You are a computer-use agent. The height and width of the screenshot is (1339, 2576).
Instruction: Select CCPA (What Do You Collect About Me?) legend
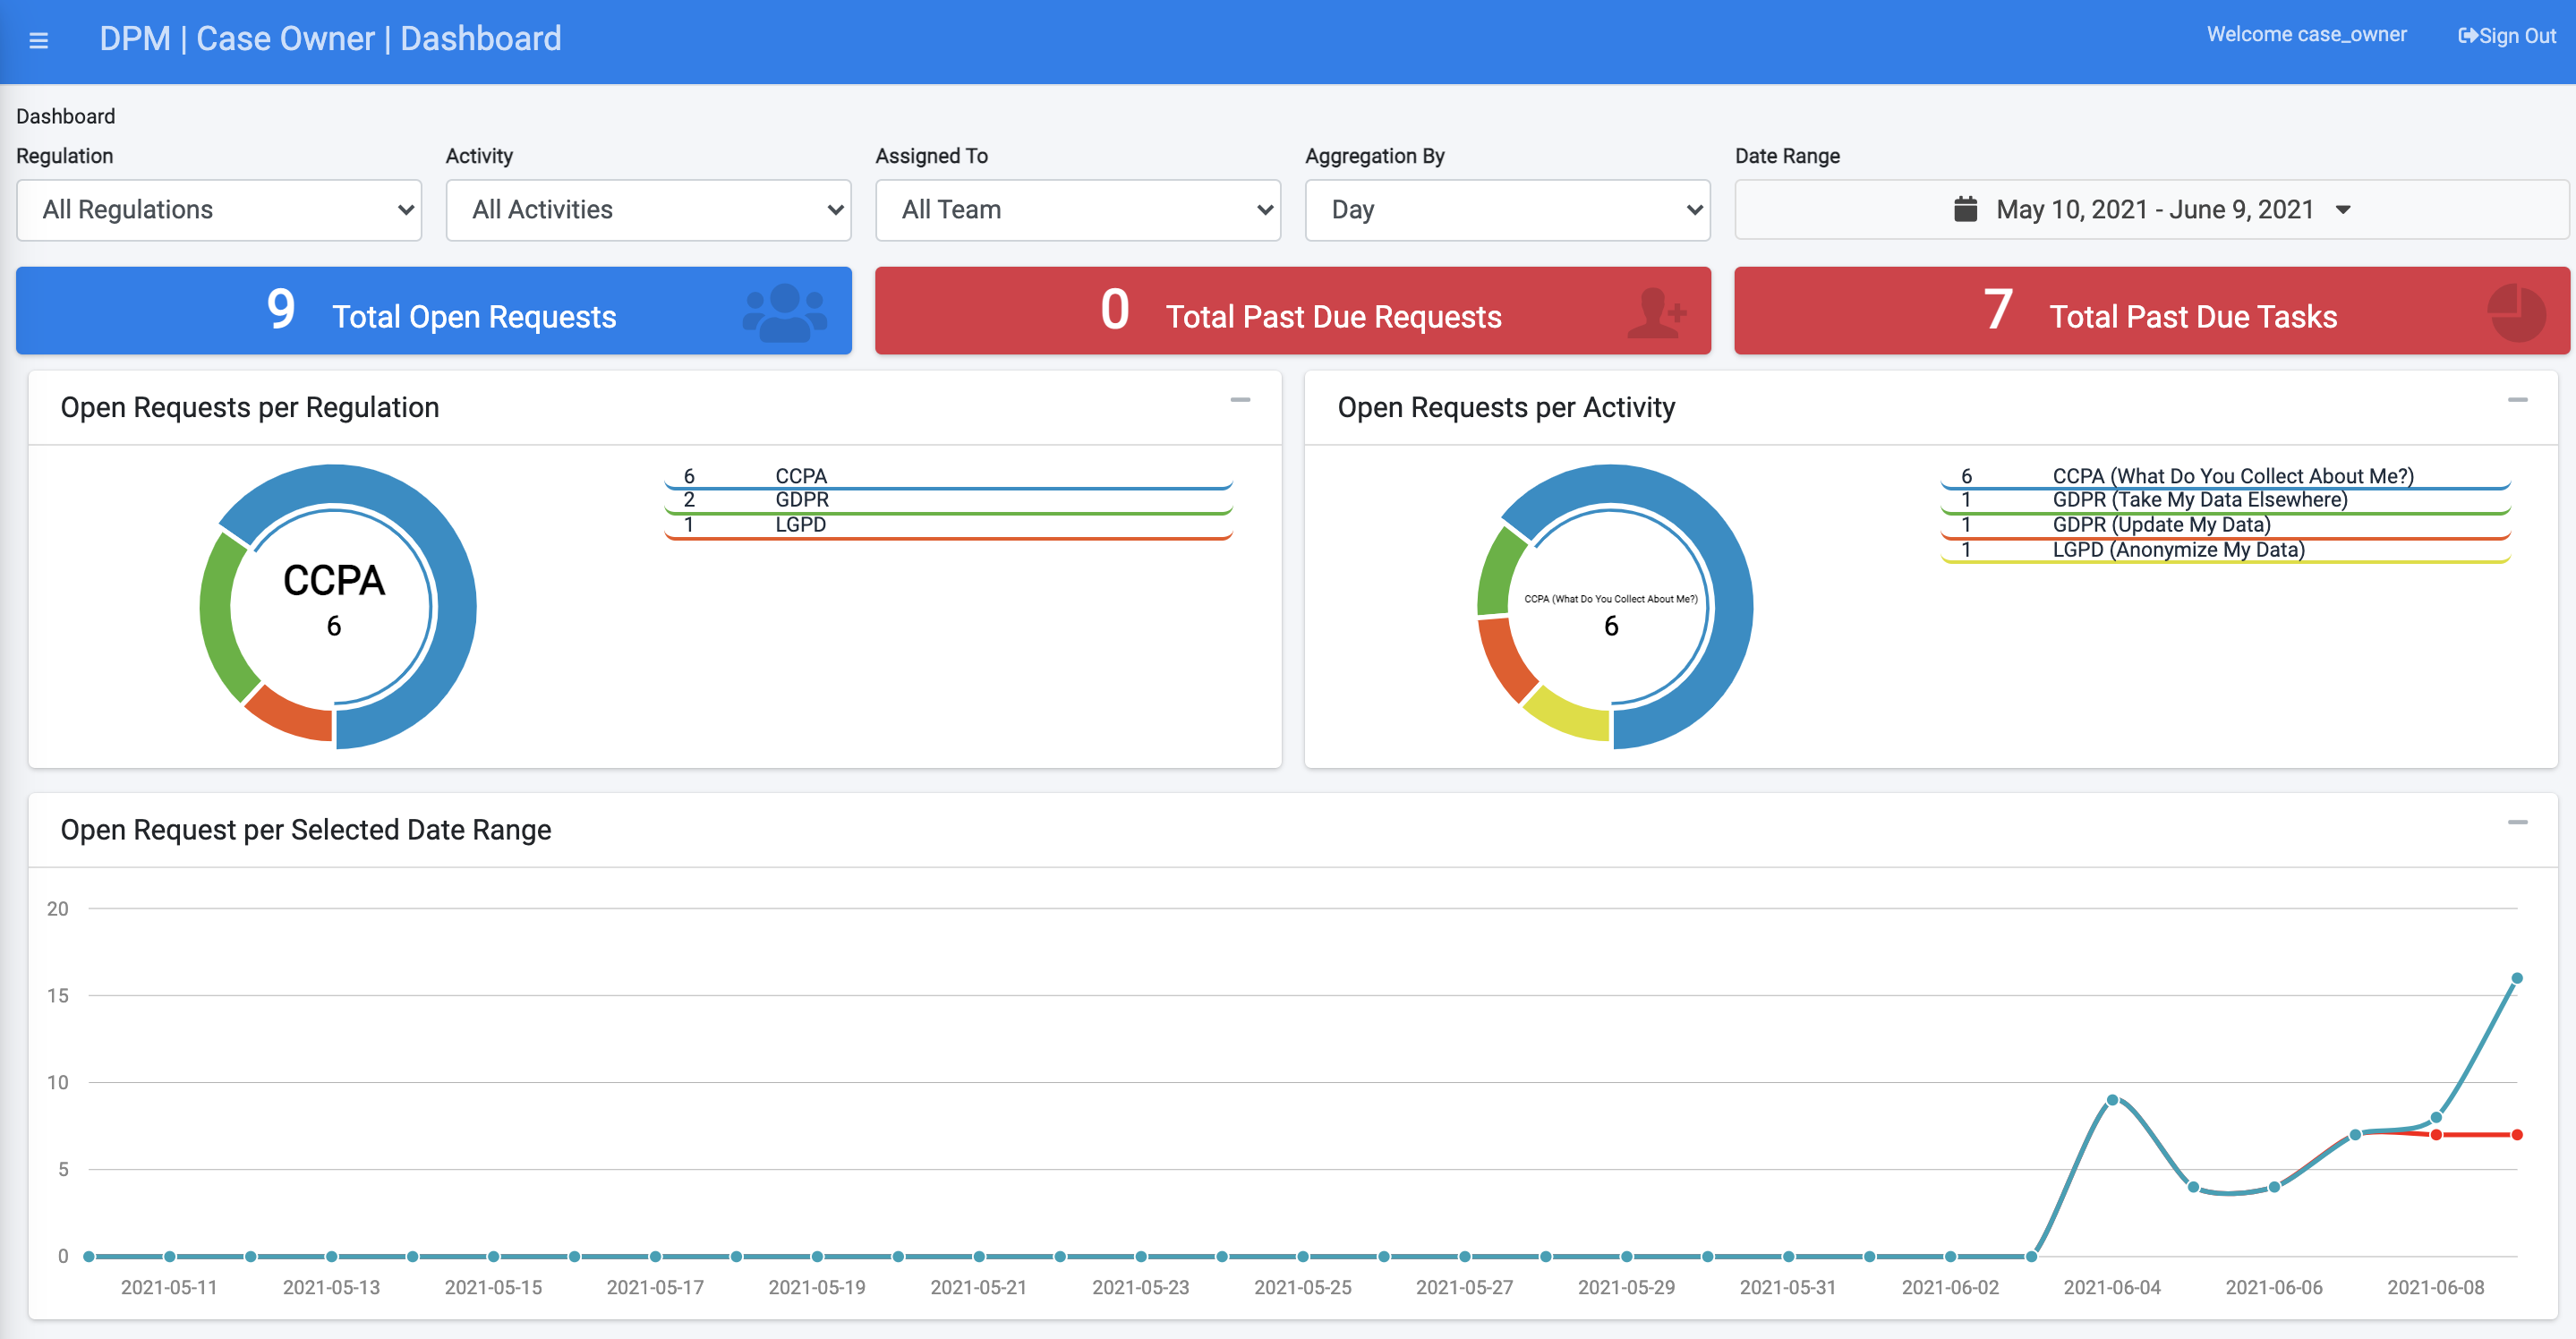2225,477
